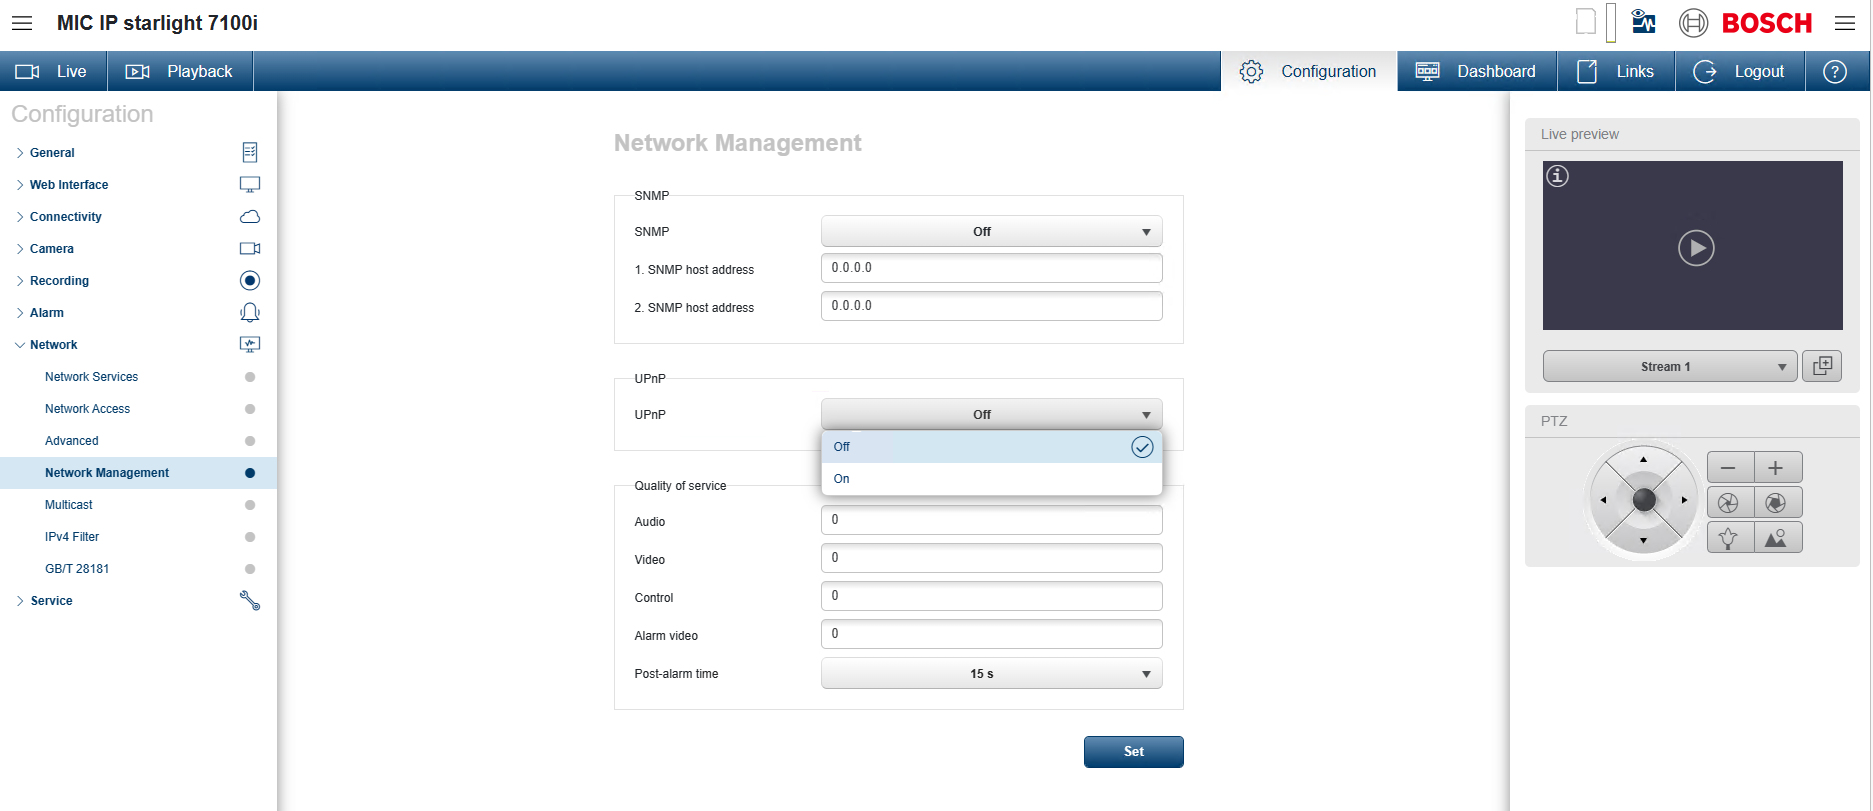Click the Video quality of service field

click(x=992, y=558)
